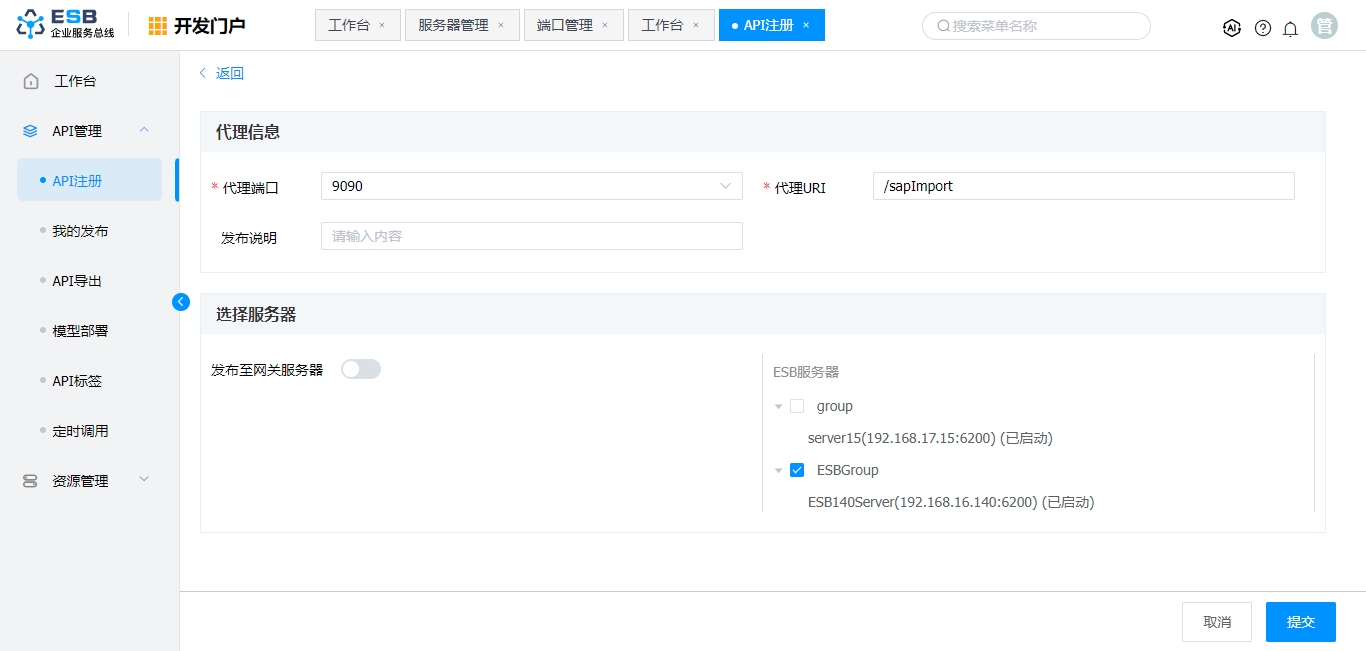Open the notification bell icon

(1291, 28)
